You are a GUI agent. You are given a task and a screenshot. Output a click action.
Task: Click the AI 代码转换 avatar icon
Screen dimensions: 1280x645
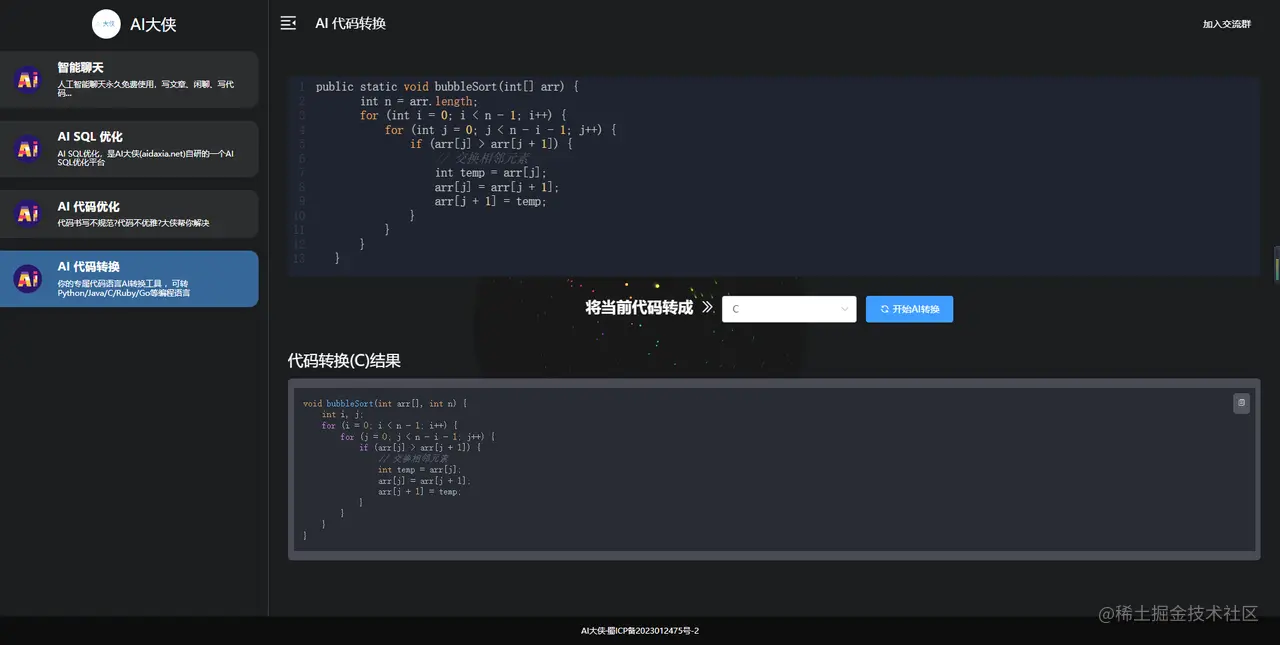pyautogui.click(x=28, y=278)
